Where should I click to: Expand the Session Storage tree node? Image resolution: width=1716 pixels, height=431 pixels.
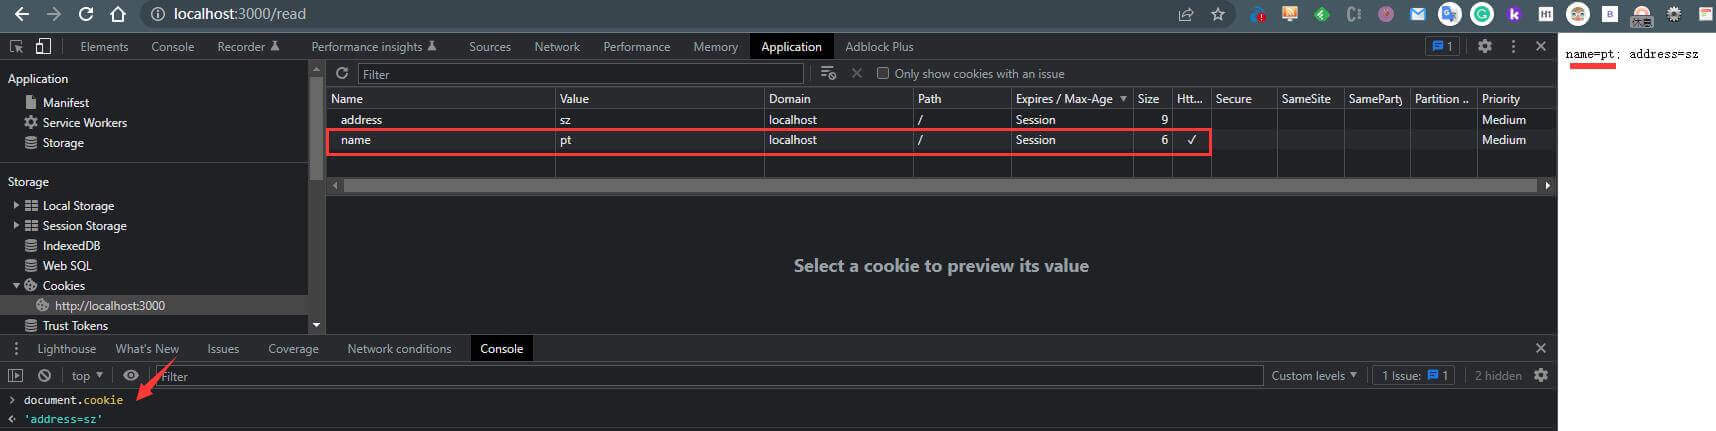(16, 225)
